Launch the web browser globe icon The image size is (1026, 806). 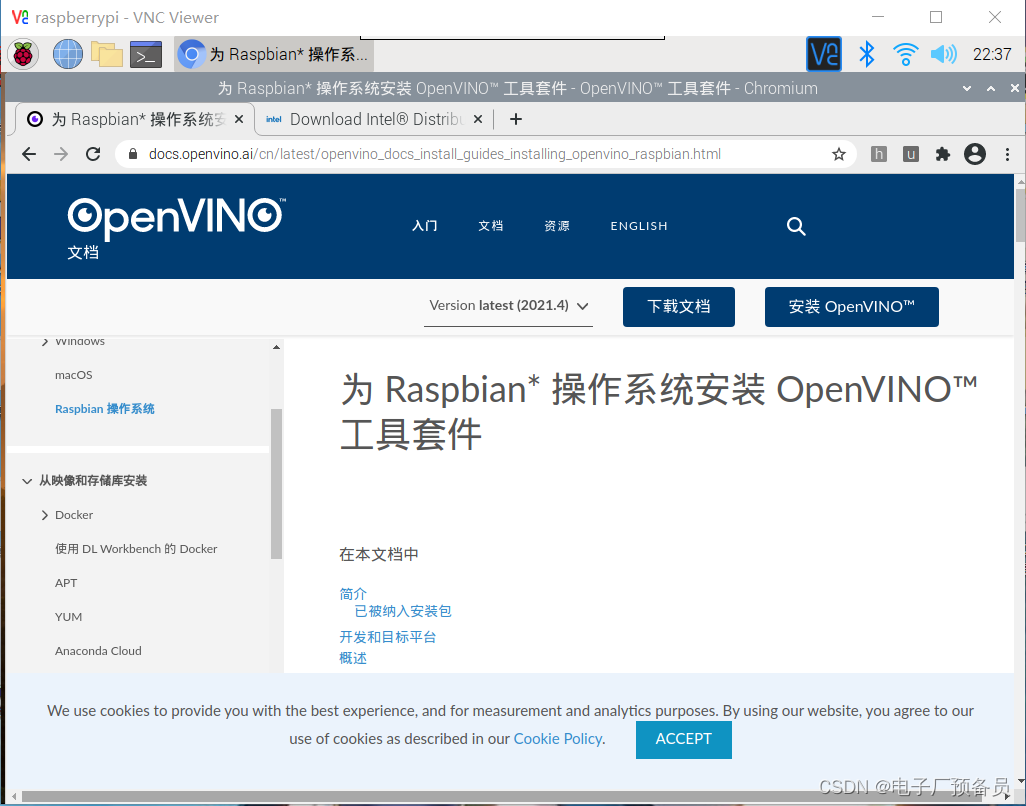point(67,54)
